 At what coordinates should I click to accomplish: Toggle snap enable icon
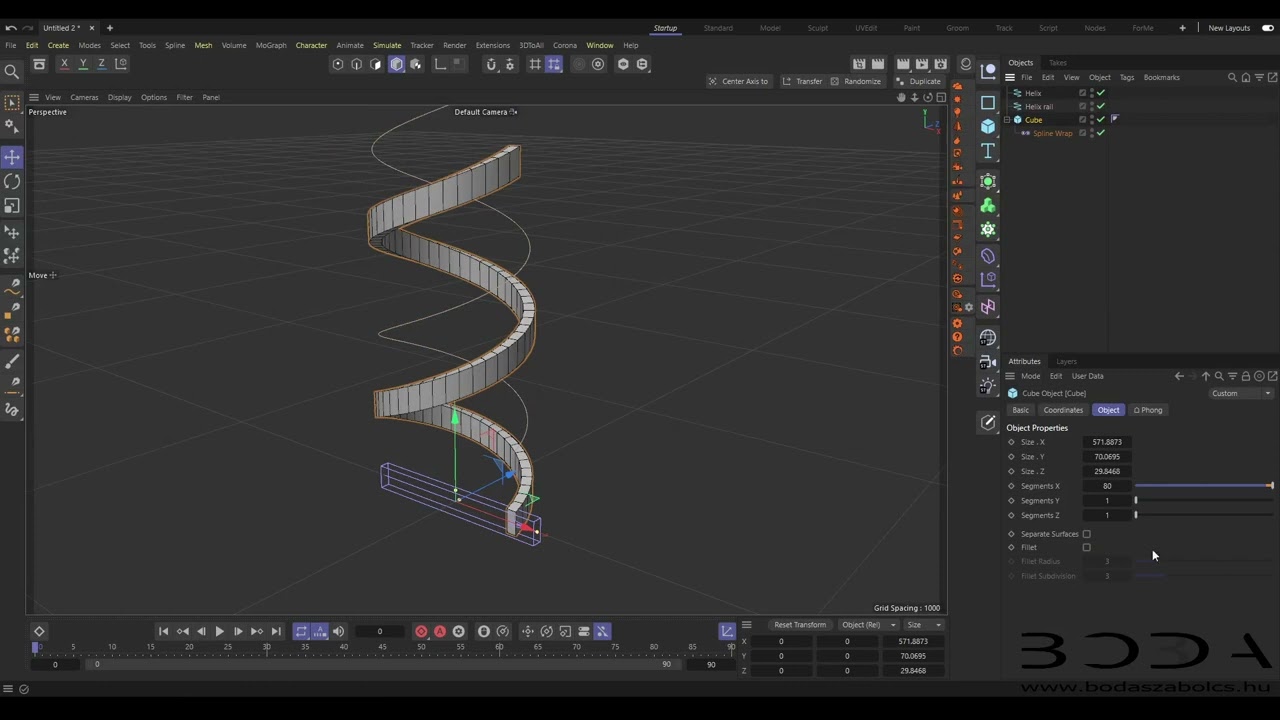tap(491, 64)
